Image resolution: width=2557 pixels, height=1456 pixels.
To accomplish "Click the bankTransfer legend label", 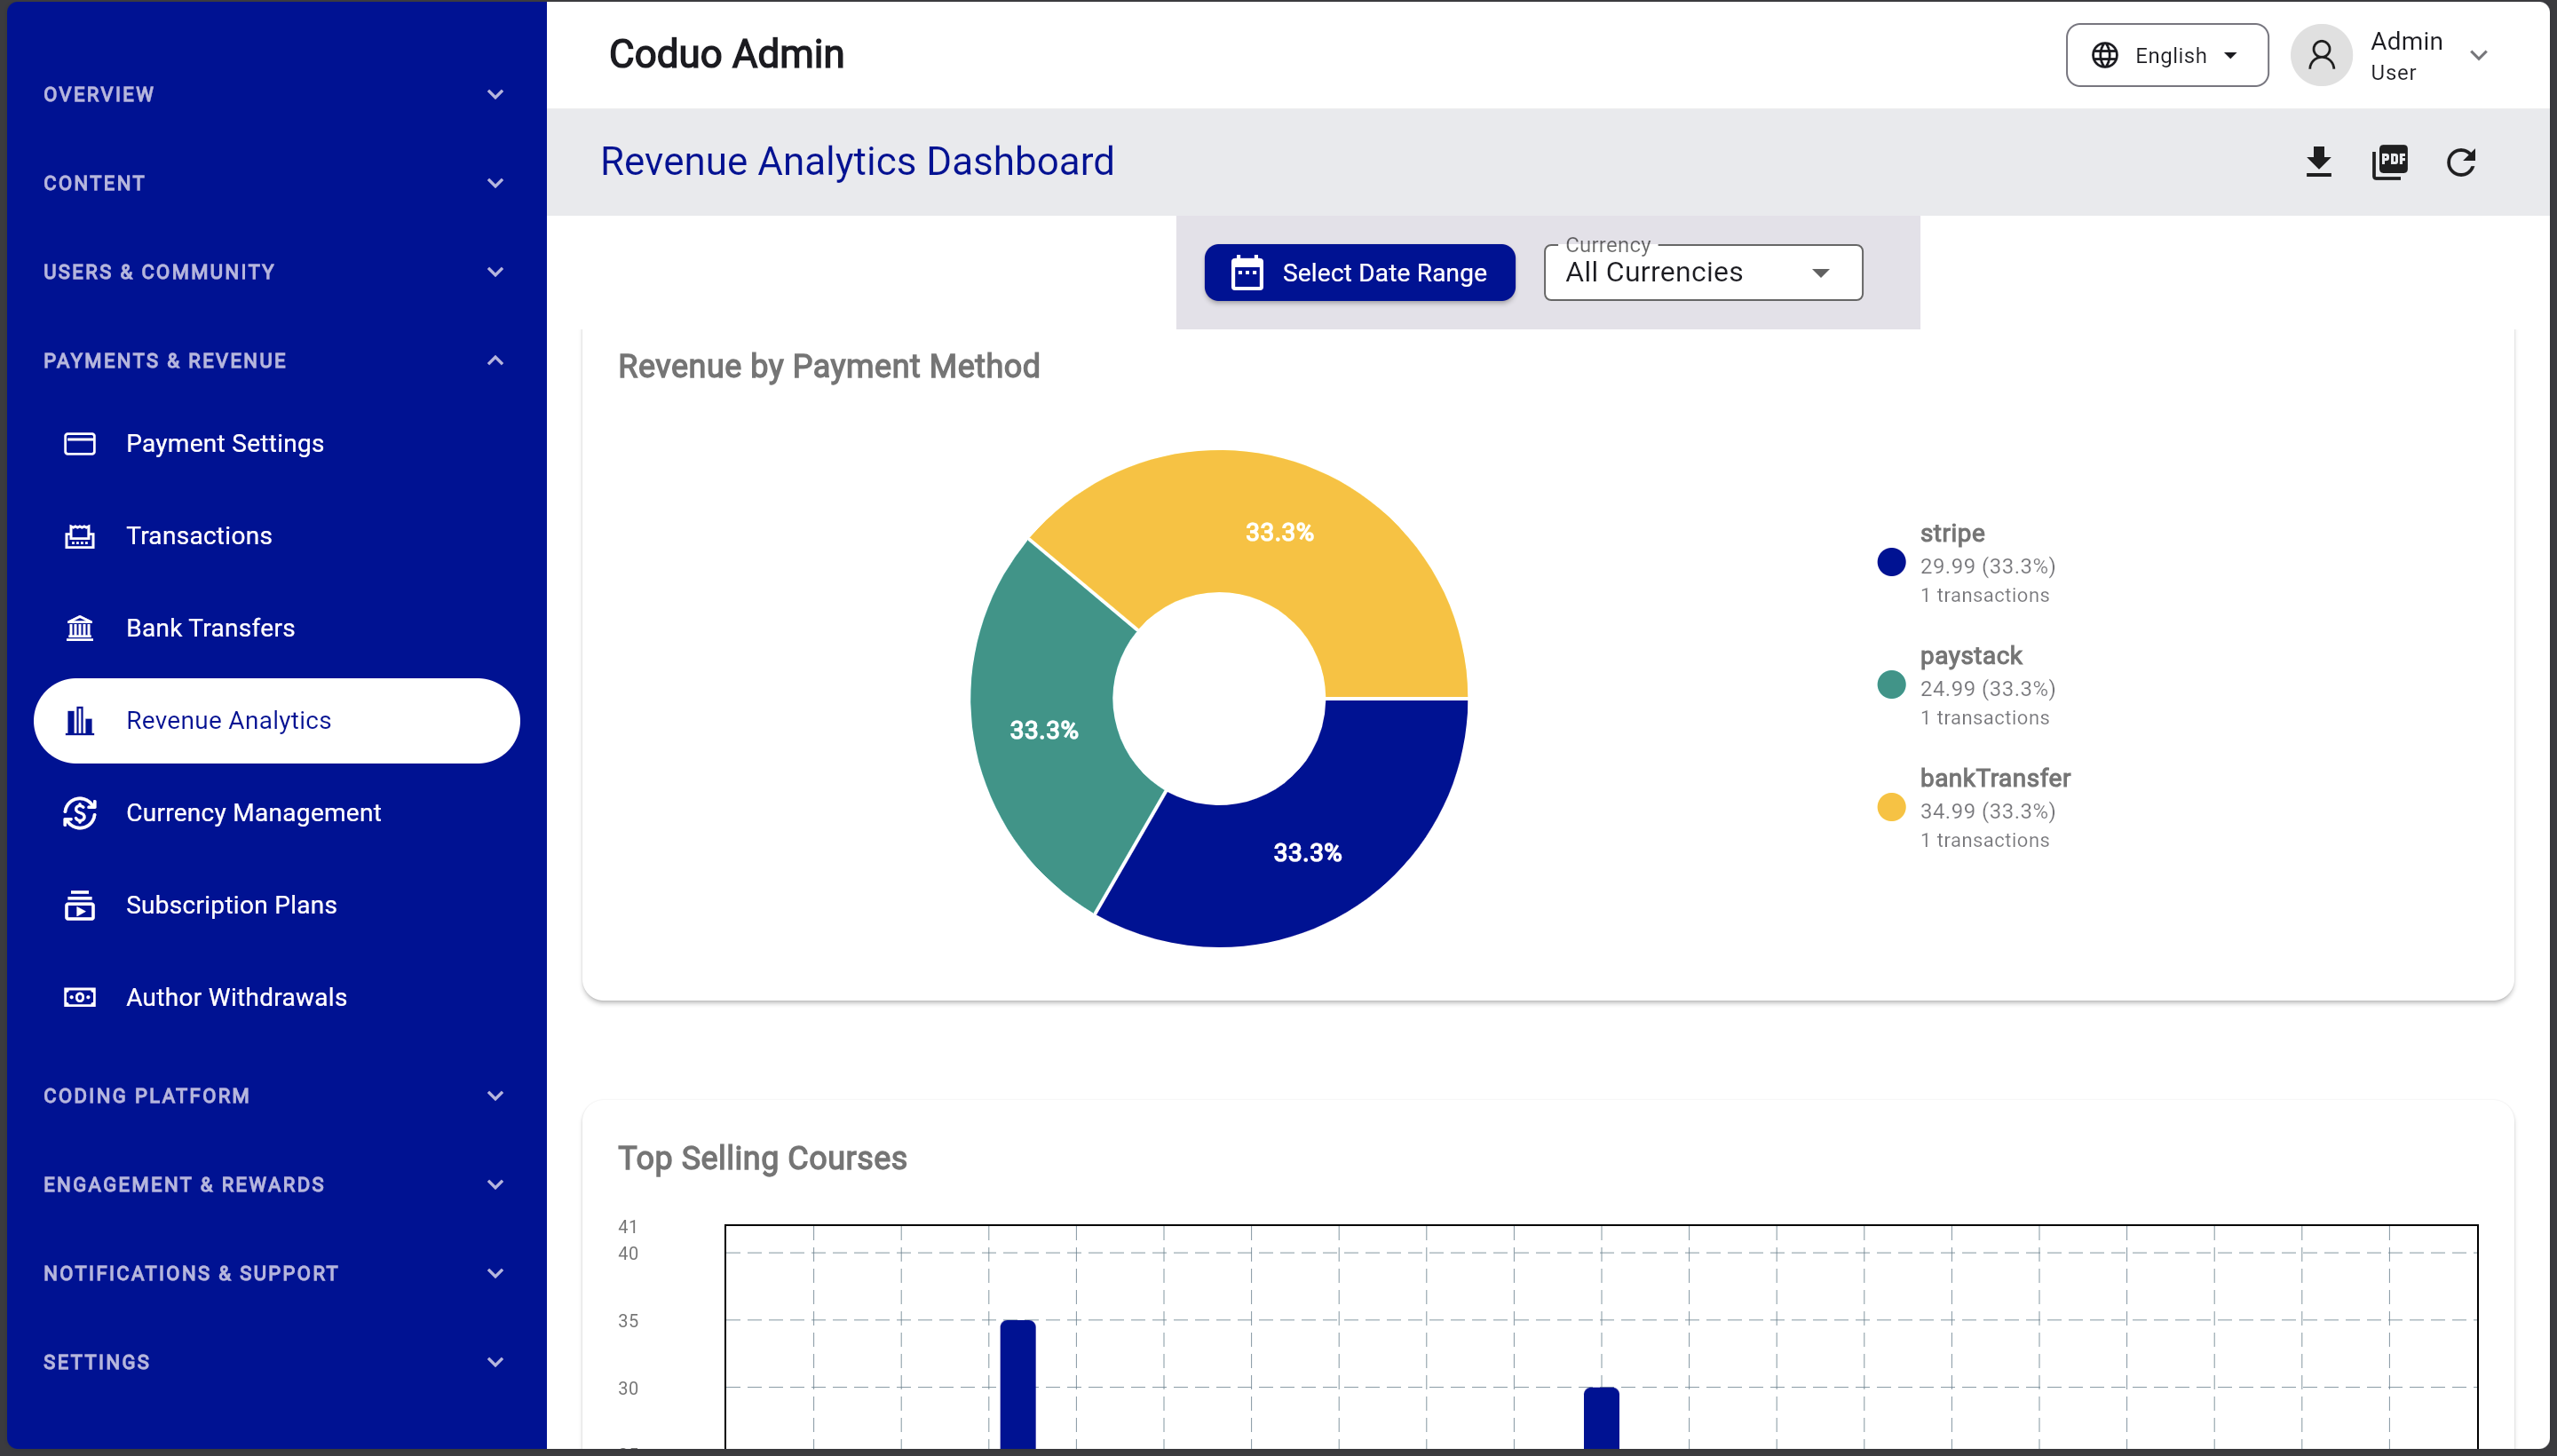I will coord(1995,778).
